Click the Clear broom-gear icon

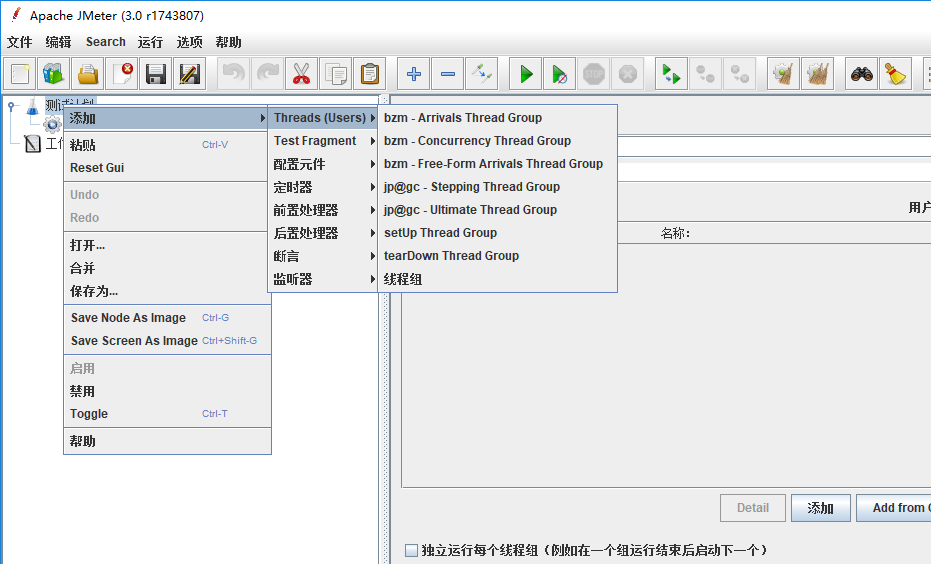click(783, 74)
